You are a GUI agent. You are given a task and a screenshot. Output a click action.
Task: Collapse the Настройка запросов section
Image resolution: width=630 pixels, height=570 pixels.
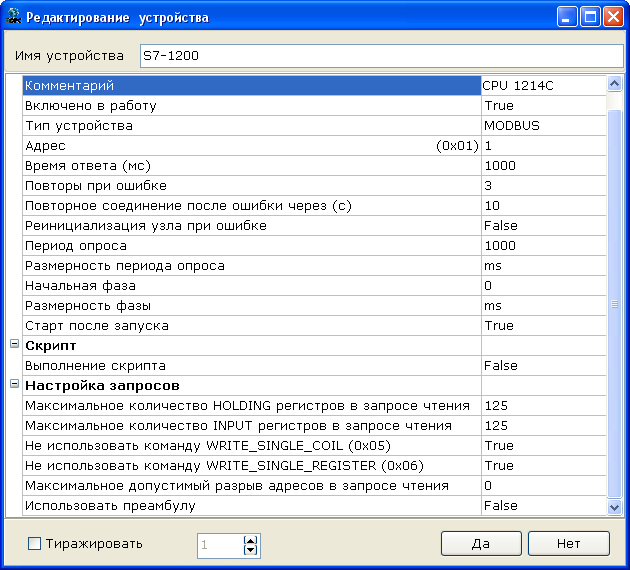pos(14,384)
